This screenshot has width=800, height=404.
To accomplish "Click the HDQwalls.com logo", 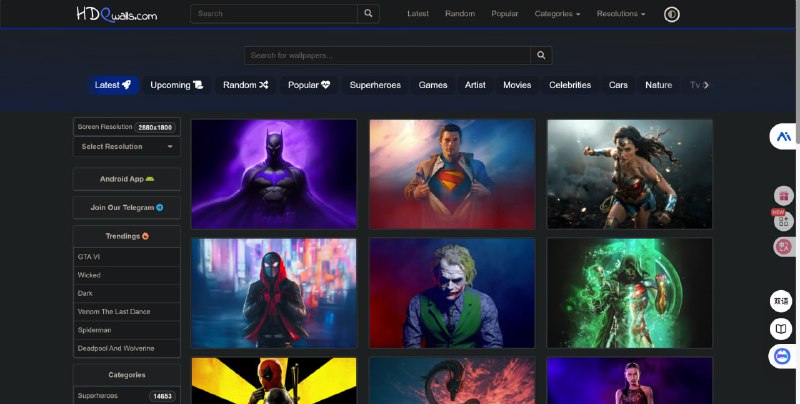I will click(x=117, y=14).
